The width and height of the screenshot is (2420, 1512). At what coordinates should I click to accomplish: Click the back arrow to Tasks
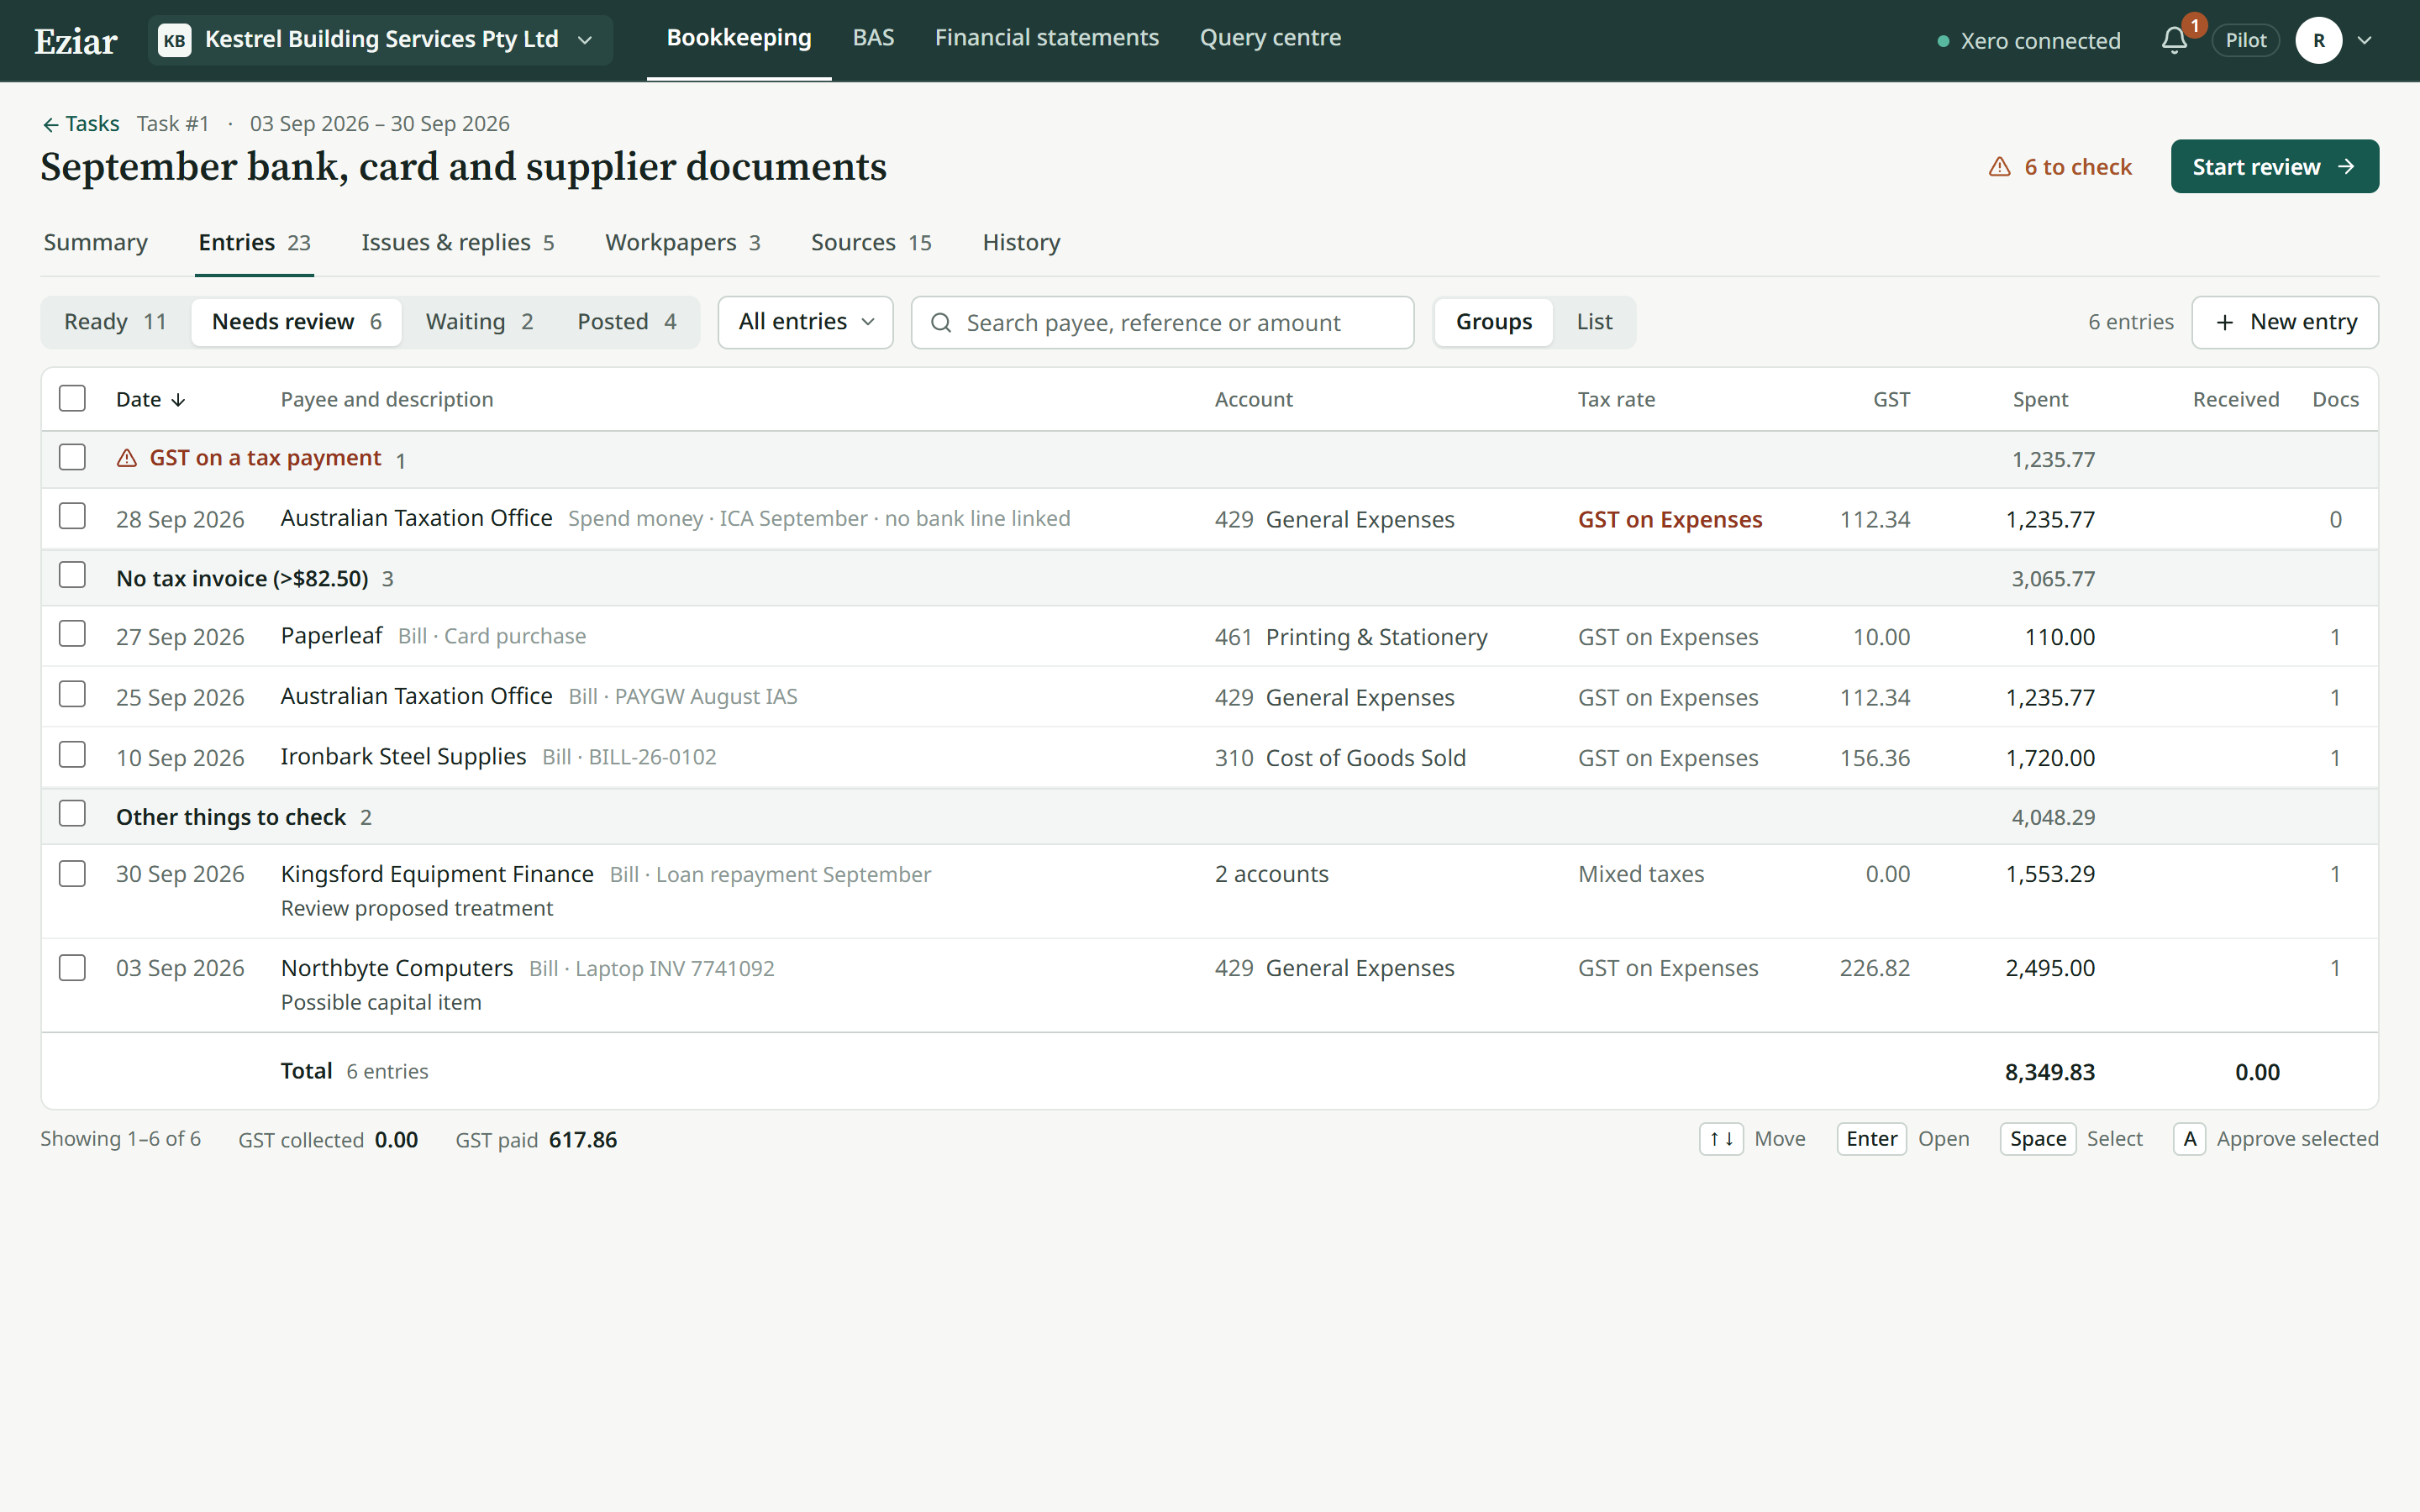tap(50, 124)
